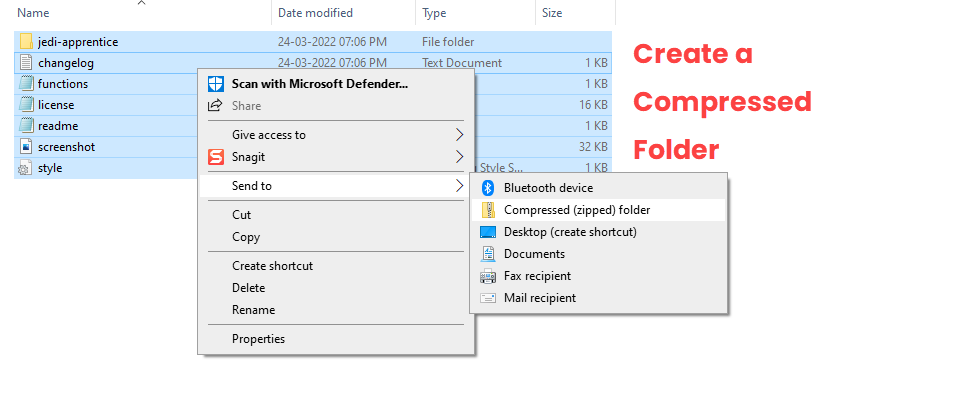
Task: Click the Bluetooth device icon
Action: click(488, 188)
